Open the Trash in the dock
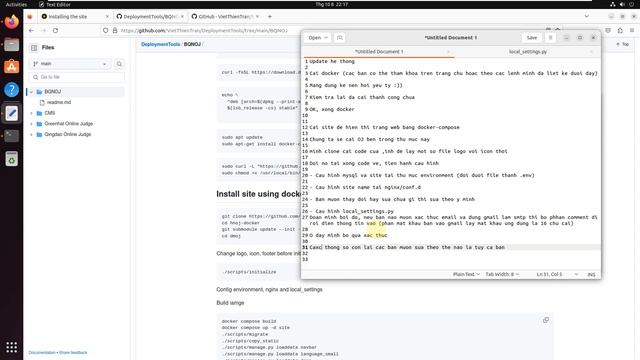This screenshot has width=640, height=360. [x=11, y=159]
